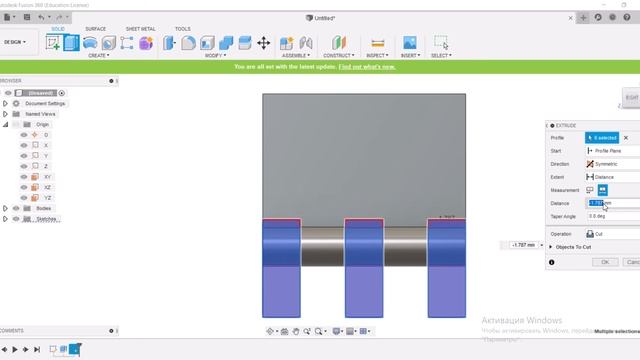This screenshot has width=640, height=360.
Task: Expand the Sketches tree node
Action: [x=5, y=219]
